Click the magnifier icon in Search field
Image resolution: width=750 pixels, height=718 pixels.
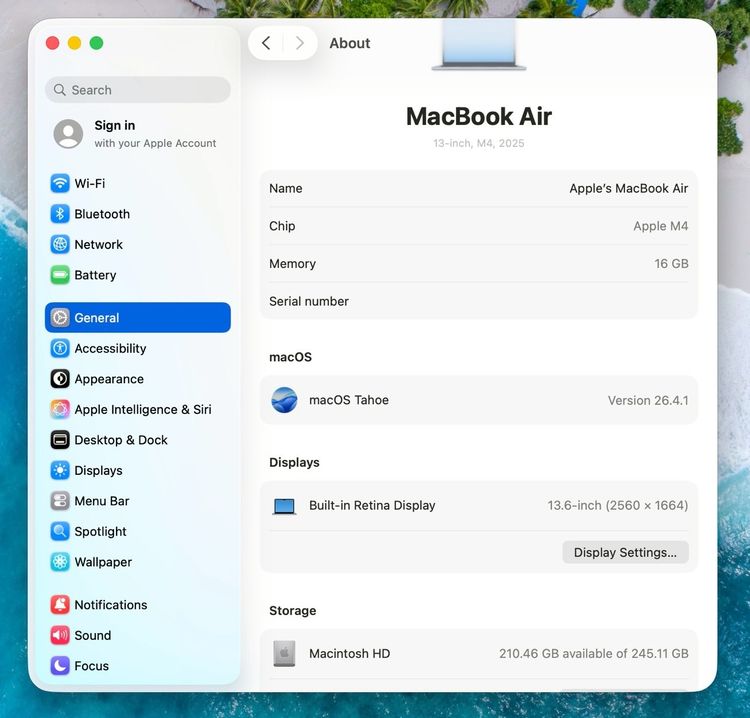coord(59,90)
